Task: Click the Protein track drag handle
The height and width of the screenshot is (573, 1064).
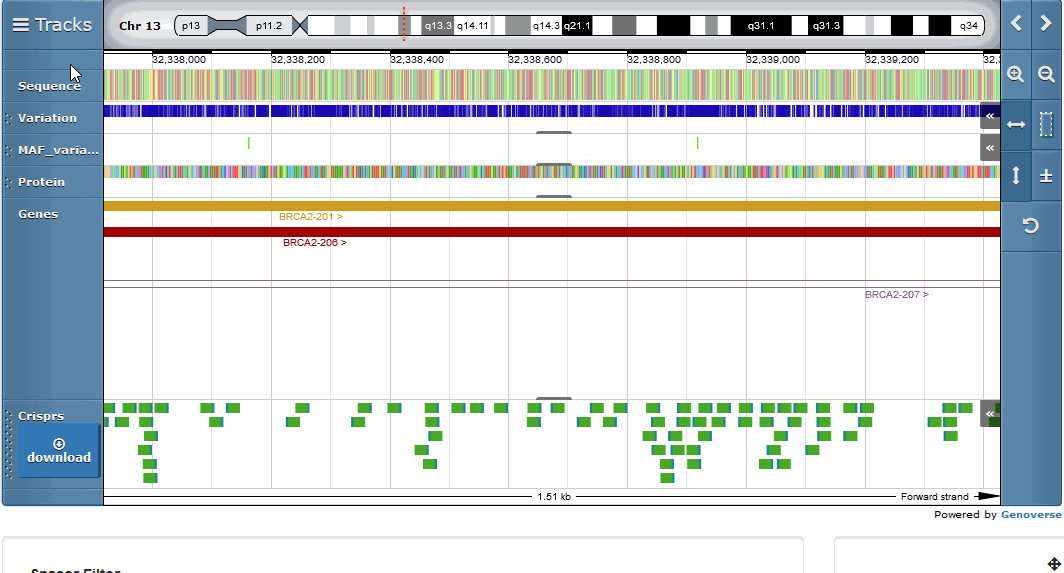Action: pos(8,182)
